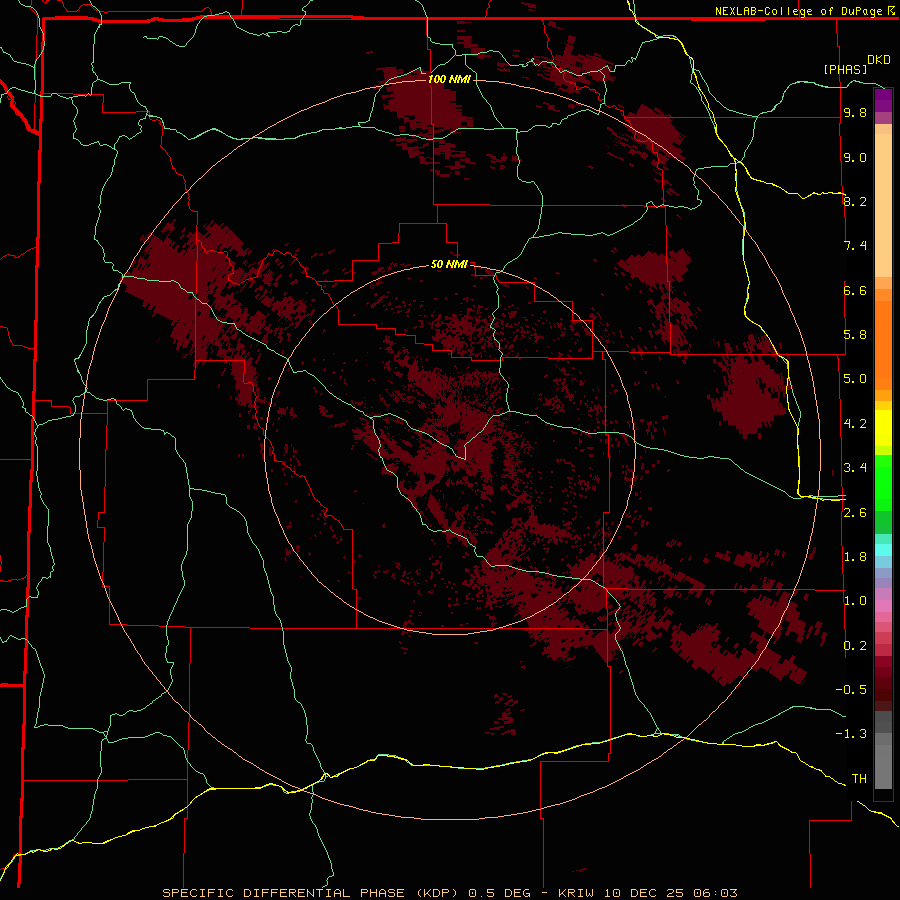
Task: Click the 5.8 value on color scale
Action: point(855,335)
